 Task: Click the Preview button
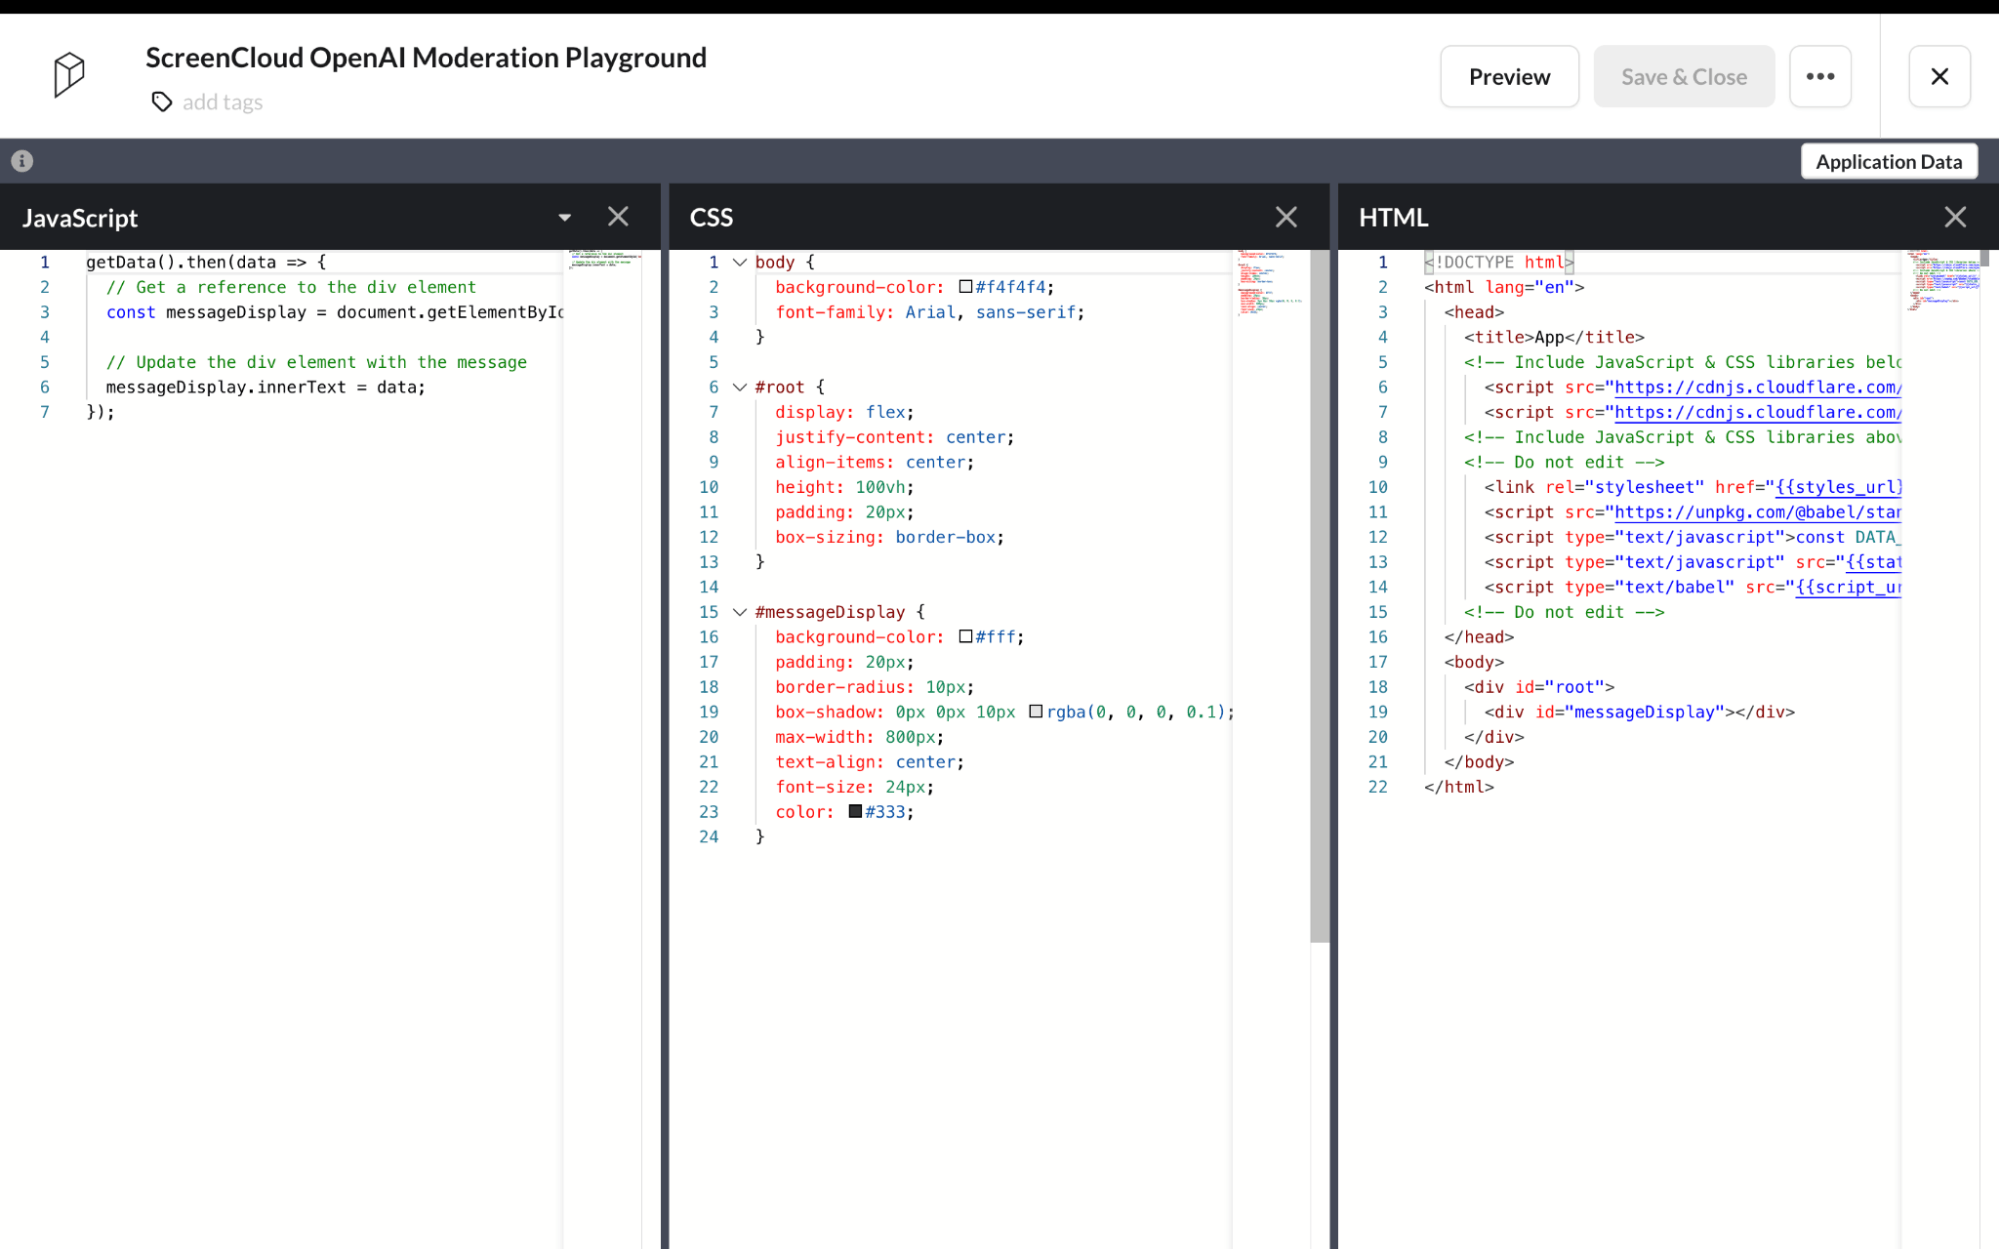(1509, 76)
